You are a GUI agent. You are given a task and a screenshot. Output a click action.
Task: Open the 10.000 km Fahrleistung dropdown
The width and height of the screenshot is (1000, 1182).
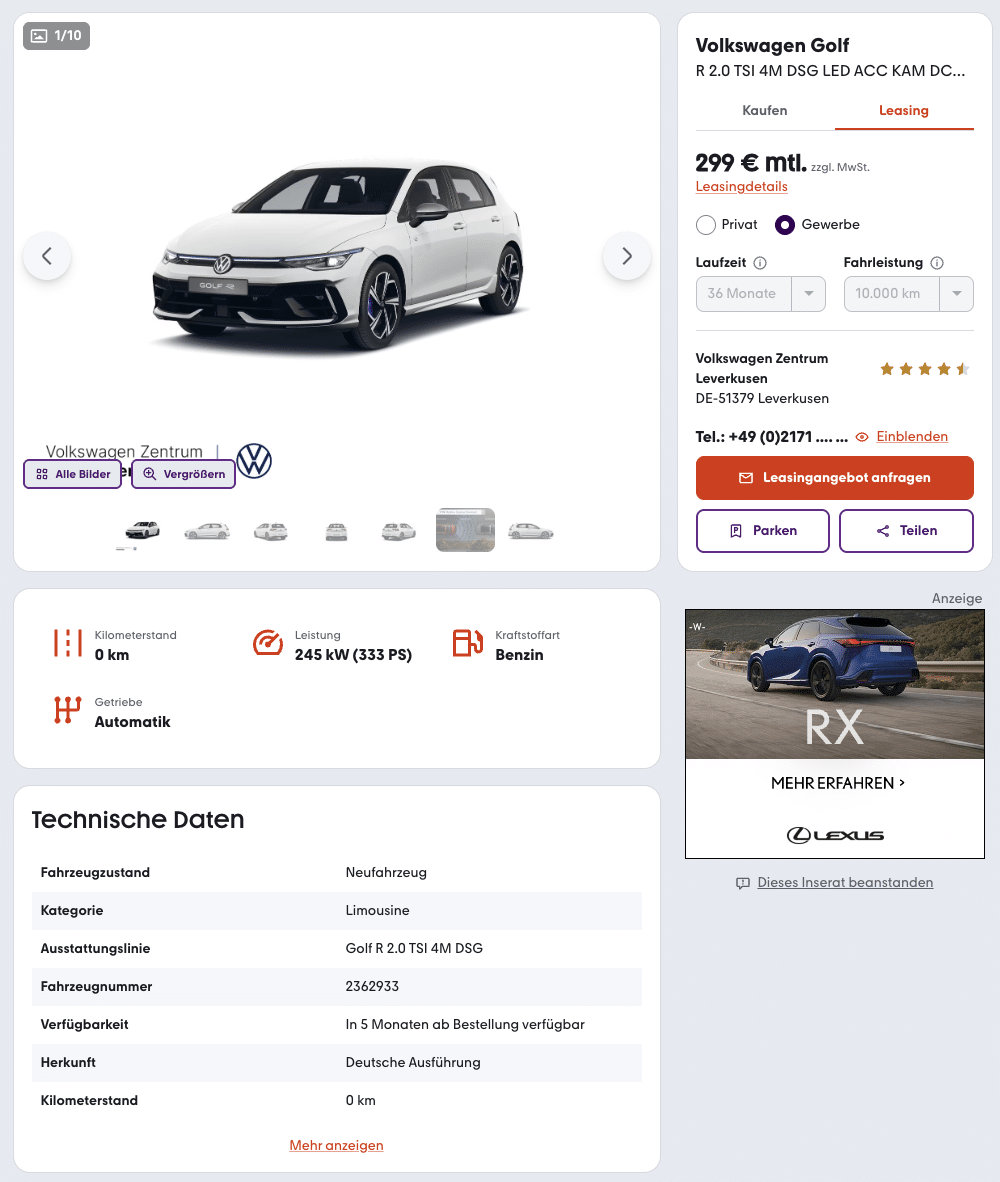[x=908, y=294]
